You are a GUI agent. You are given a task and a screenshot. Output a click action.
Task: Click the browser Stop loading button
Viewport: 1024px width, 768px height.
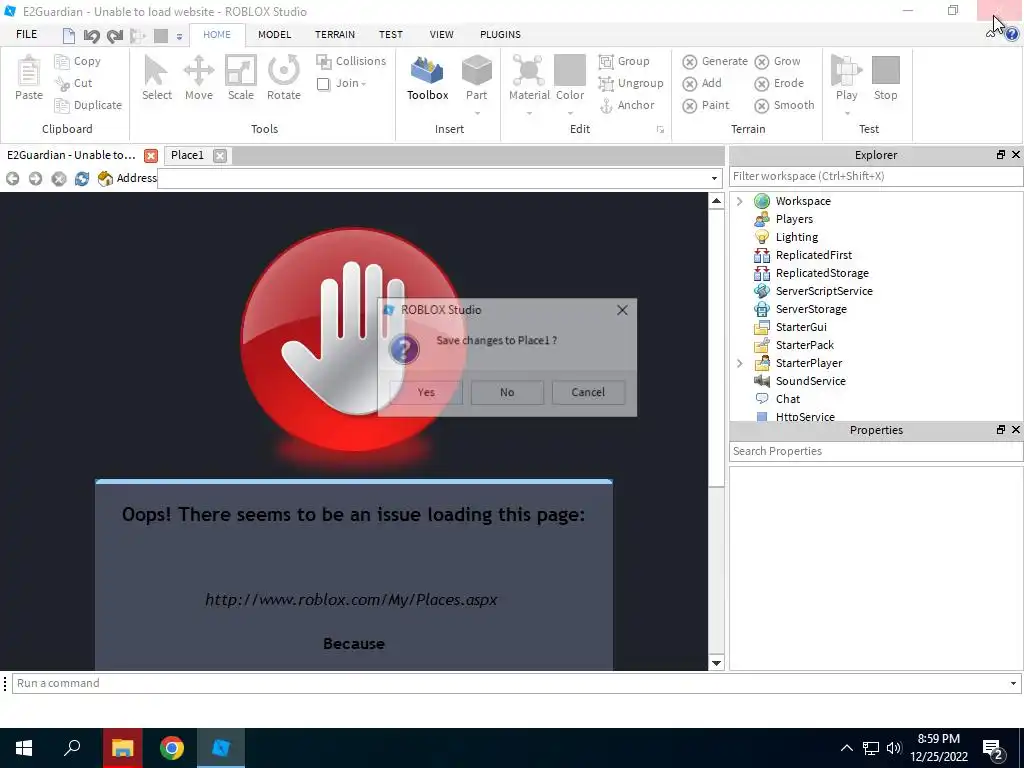pos(59,178)
